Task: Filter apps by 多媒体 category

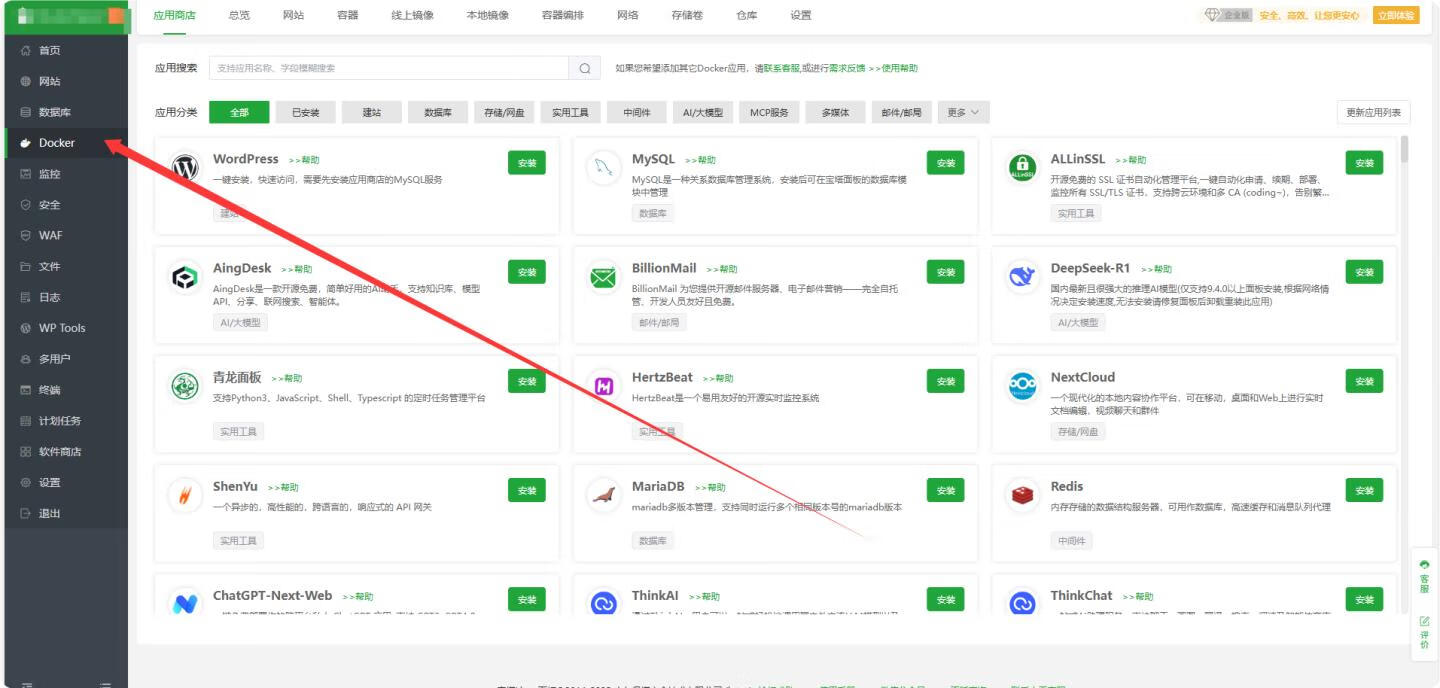Action: coord(836,113)
